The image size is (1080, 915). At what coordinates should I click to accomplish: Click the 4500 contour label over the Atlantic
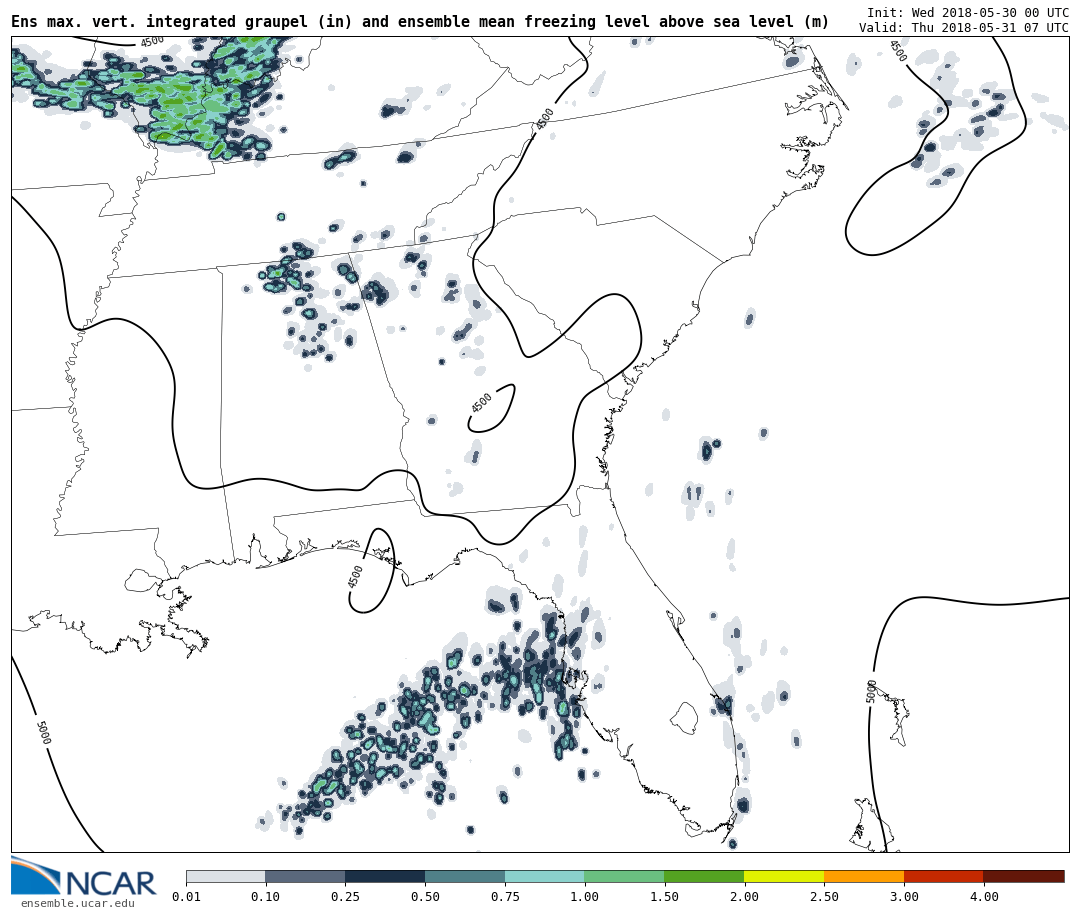(x=898, y=50)
